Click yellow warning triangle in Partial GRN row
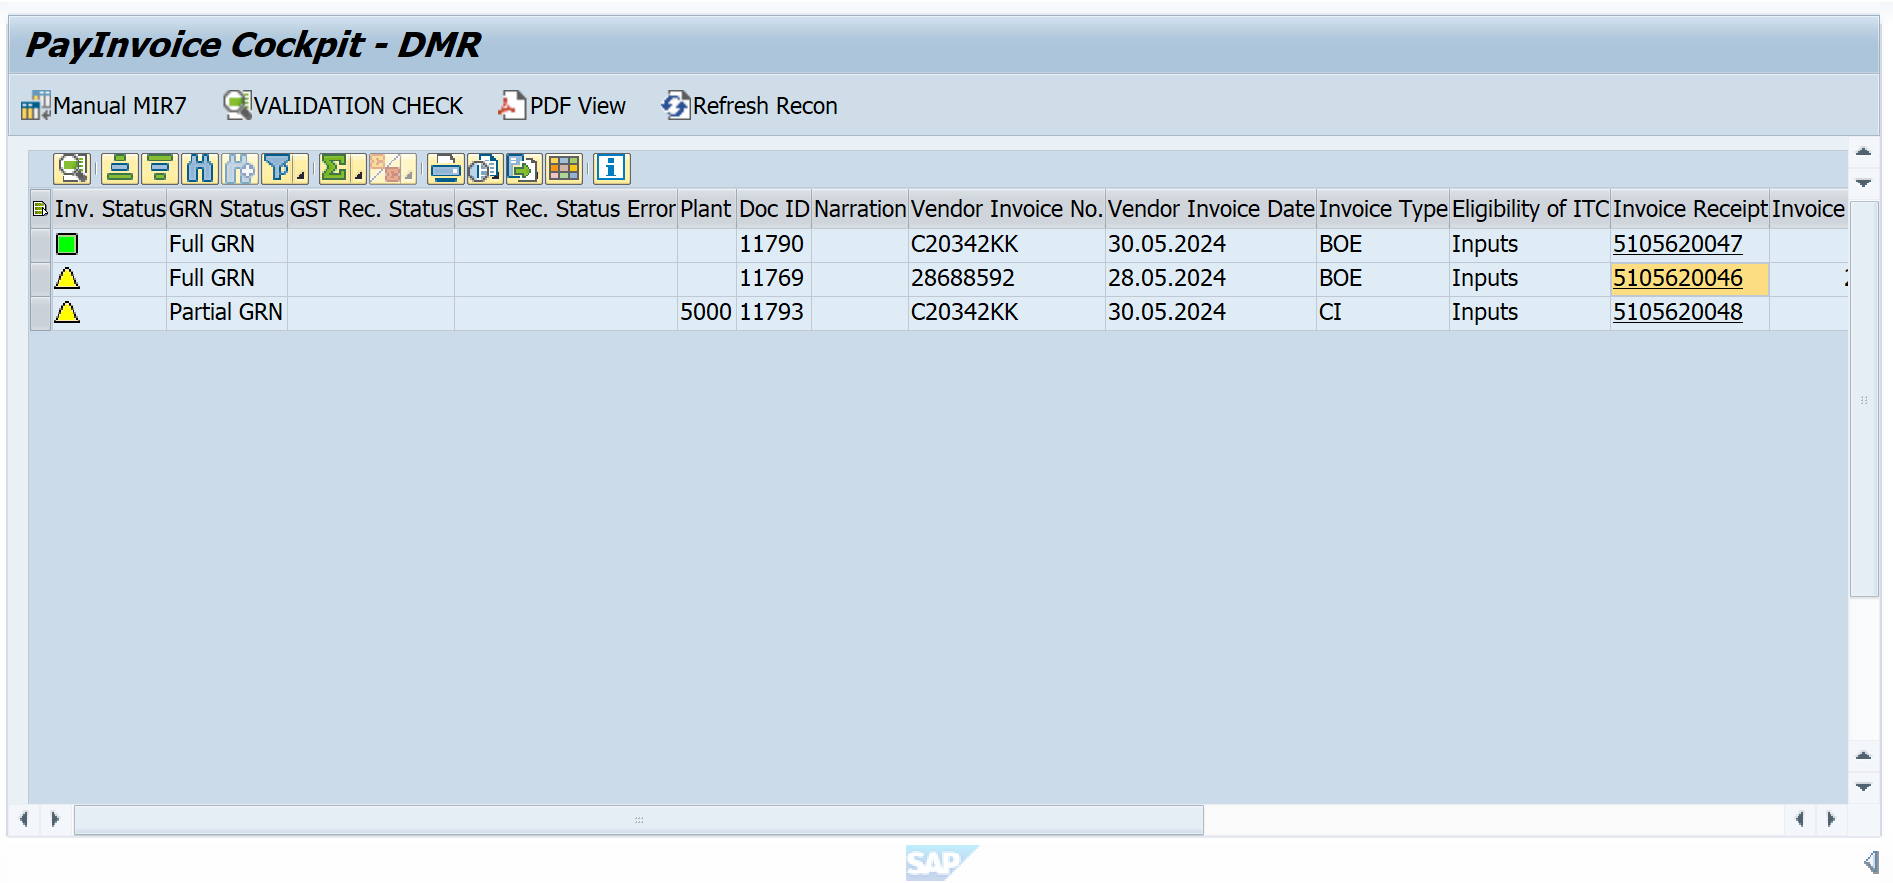 point(67,312)
